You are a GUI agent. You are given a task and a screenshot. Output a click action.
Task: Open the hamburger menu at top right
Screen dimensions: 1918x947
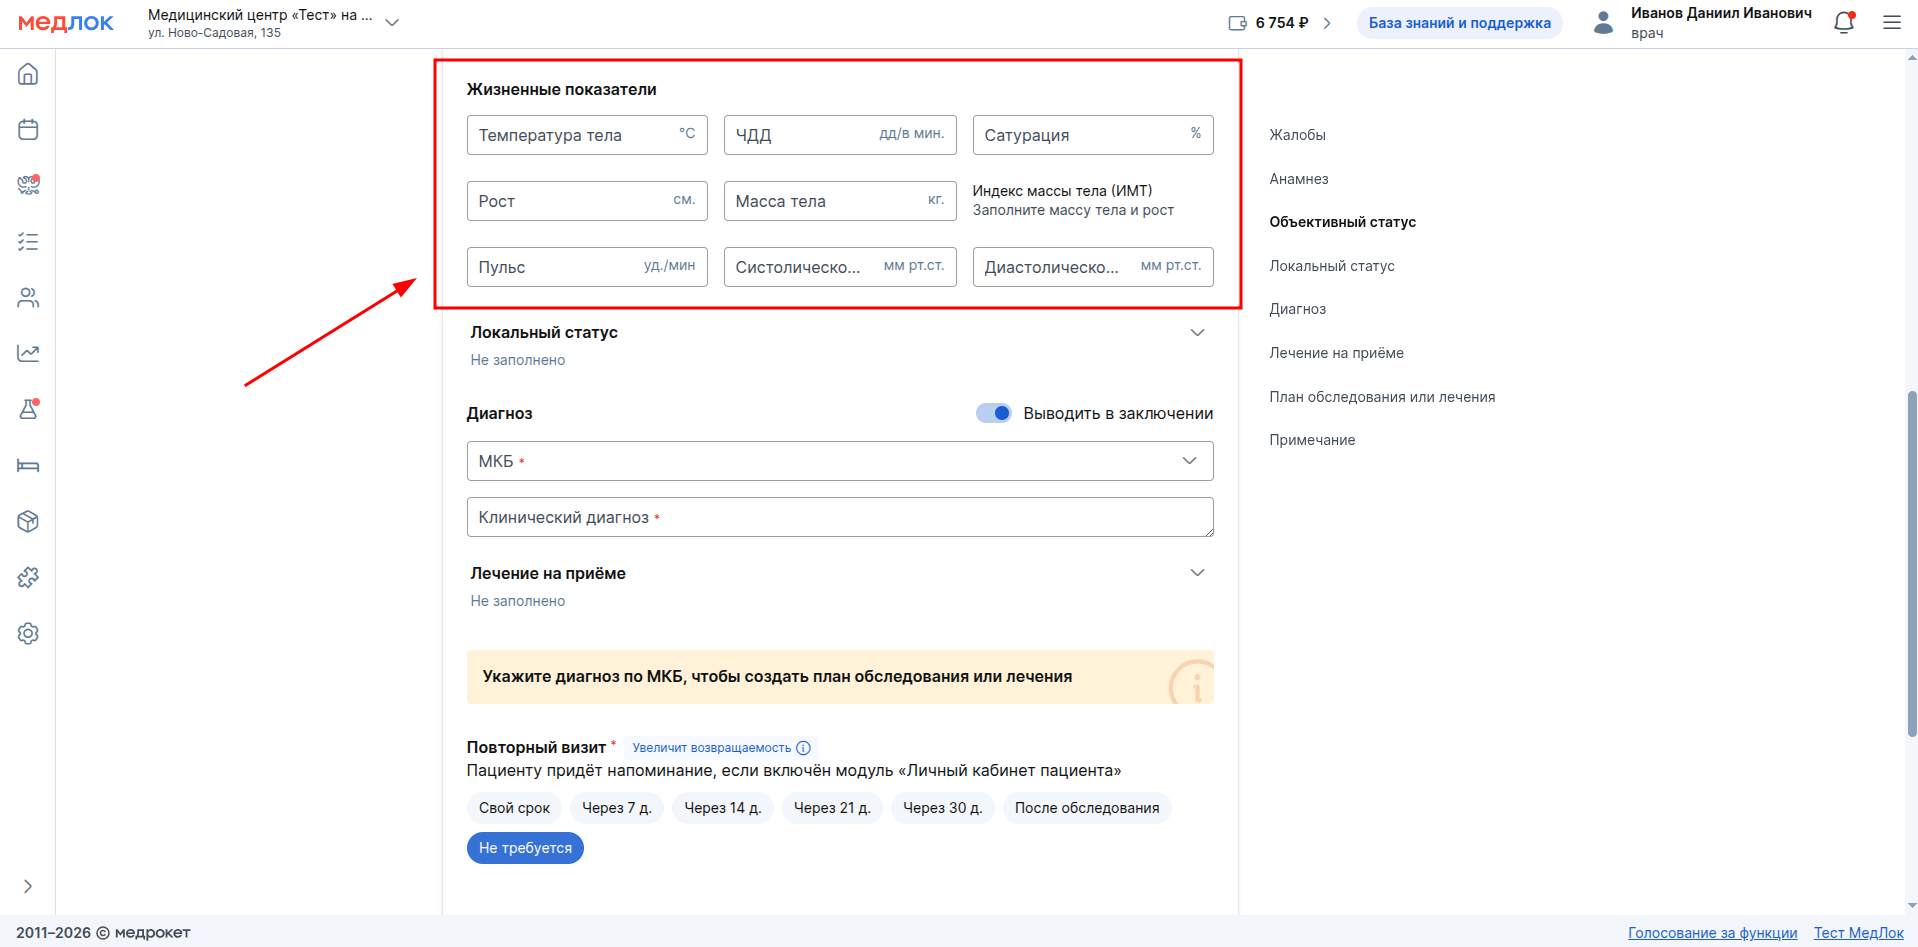(1891, 23)
